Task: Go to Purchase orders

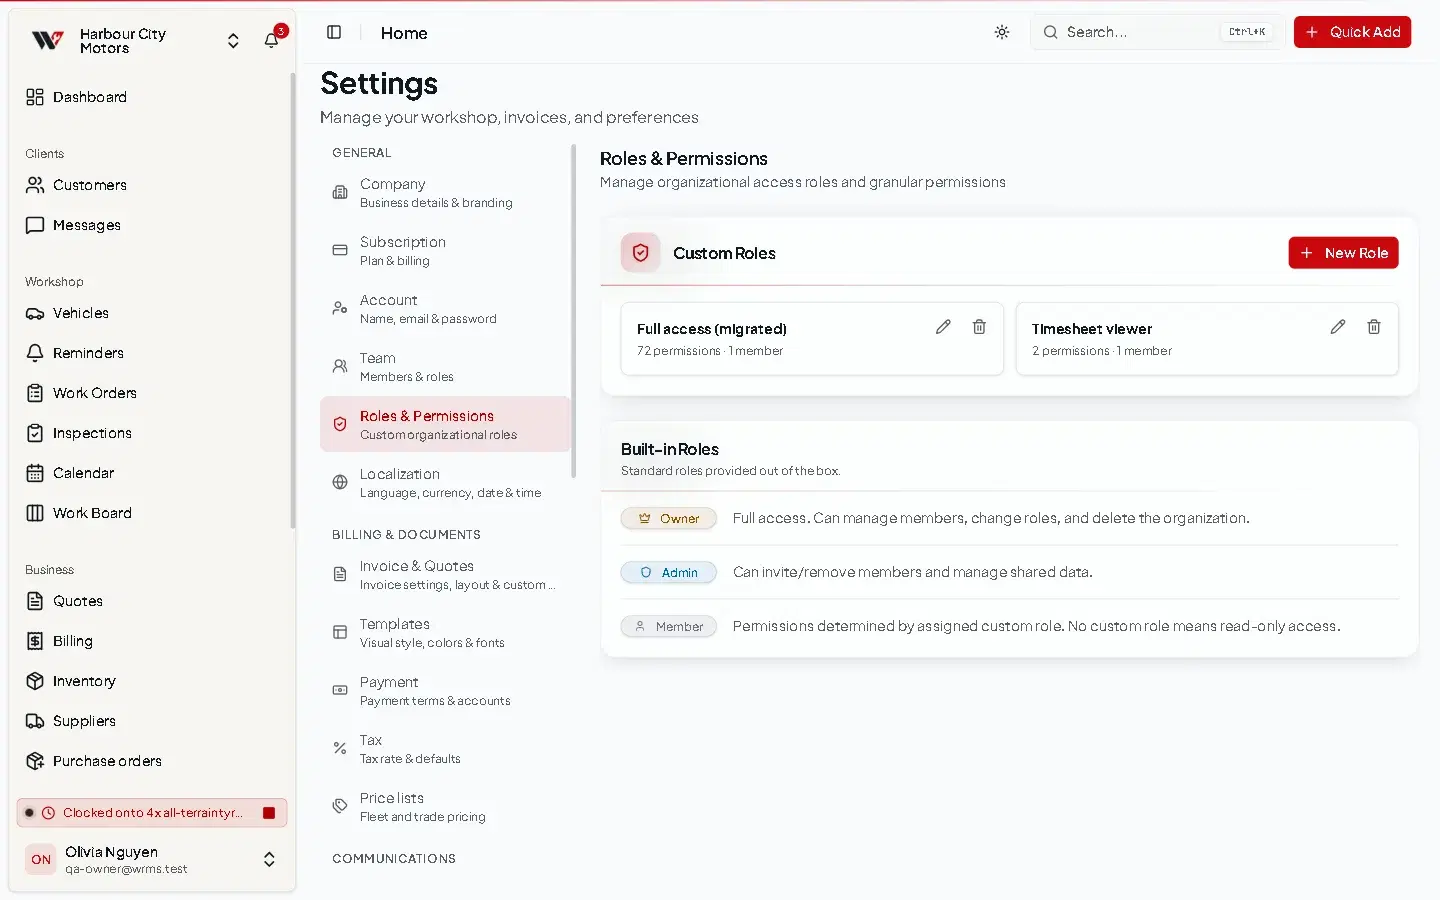Action: point(150,761)
